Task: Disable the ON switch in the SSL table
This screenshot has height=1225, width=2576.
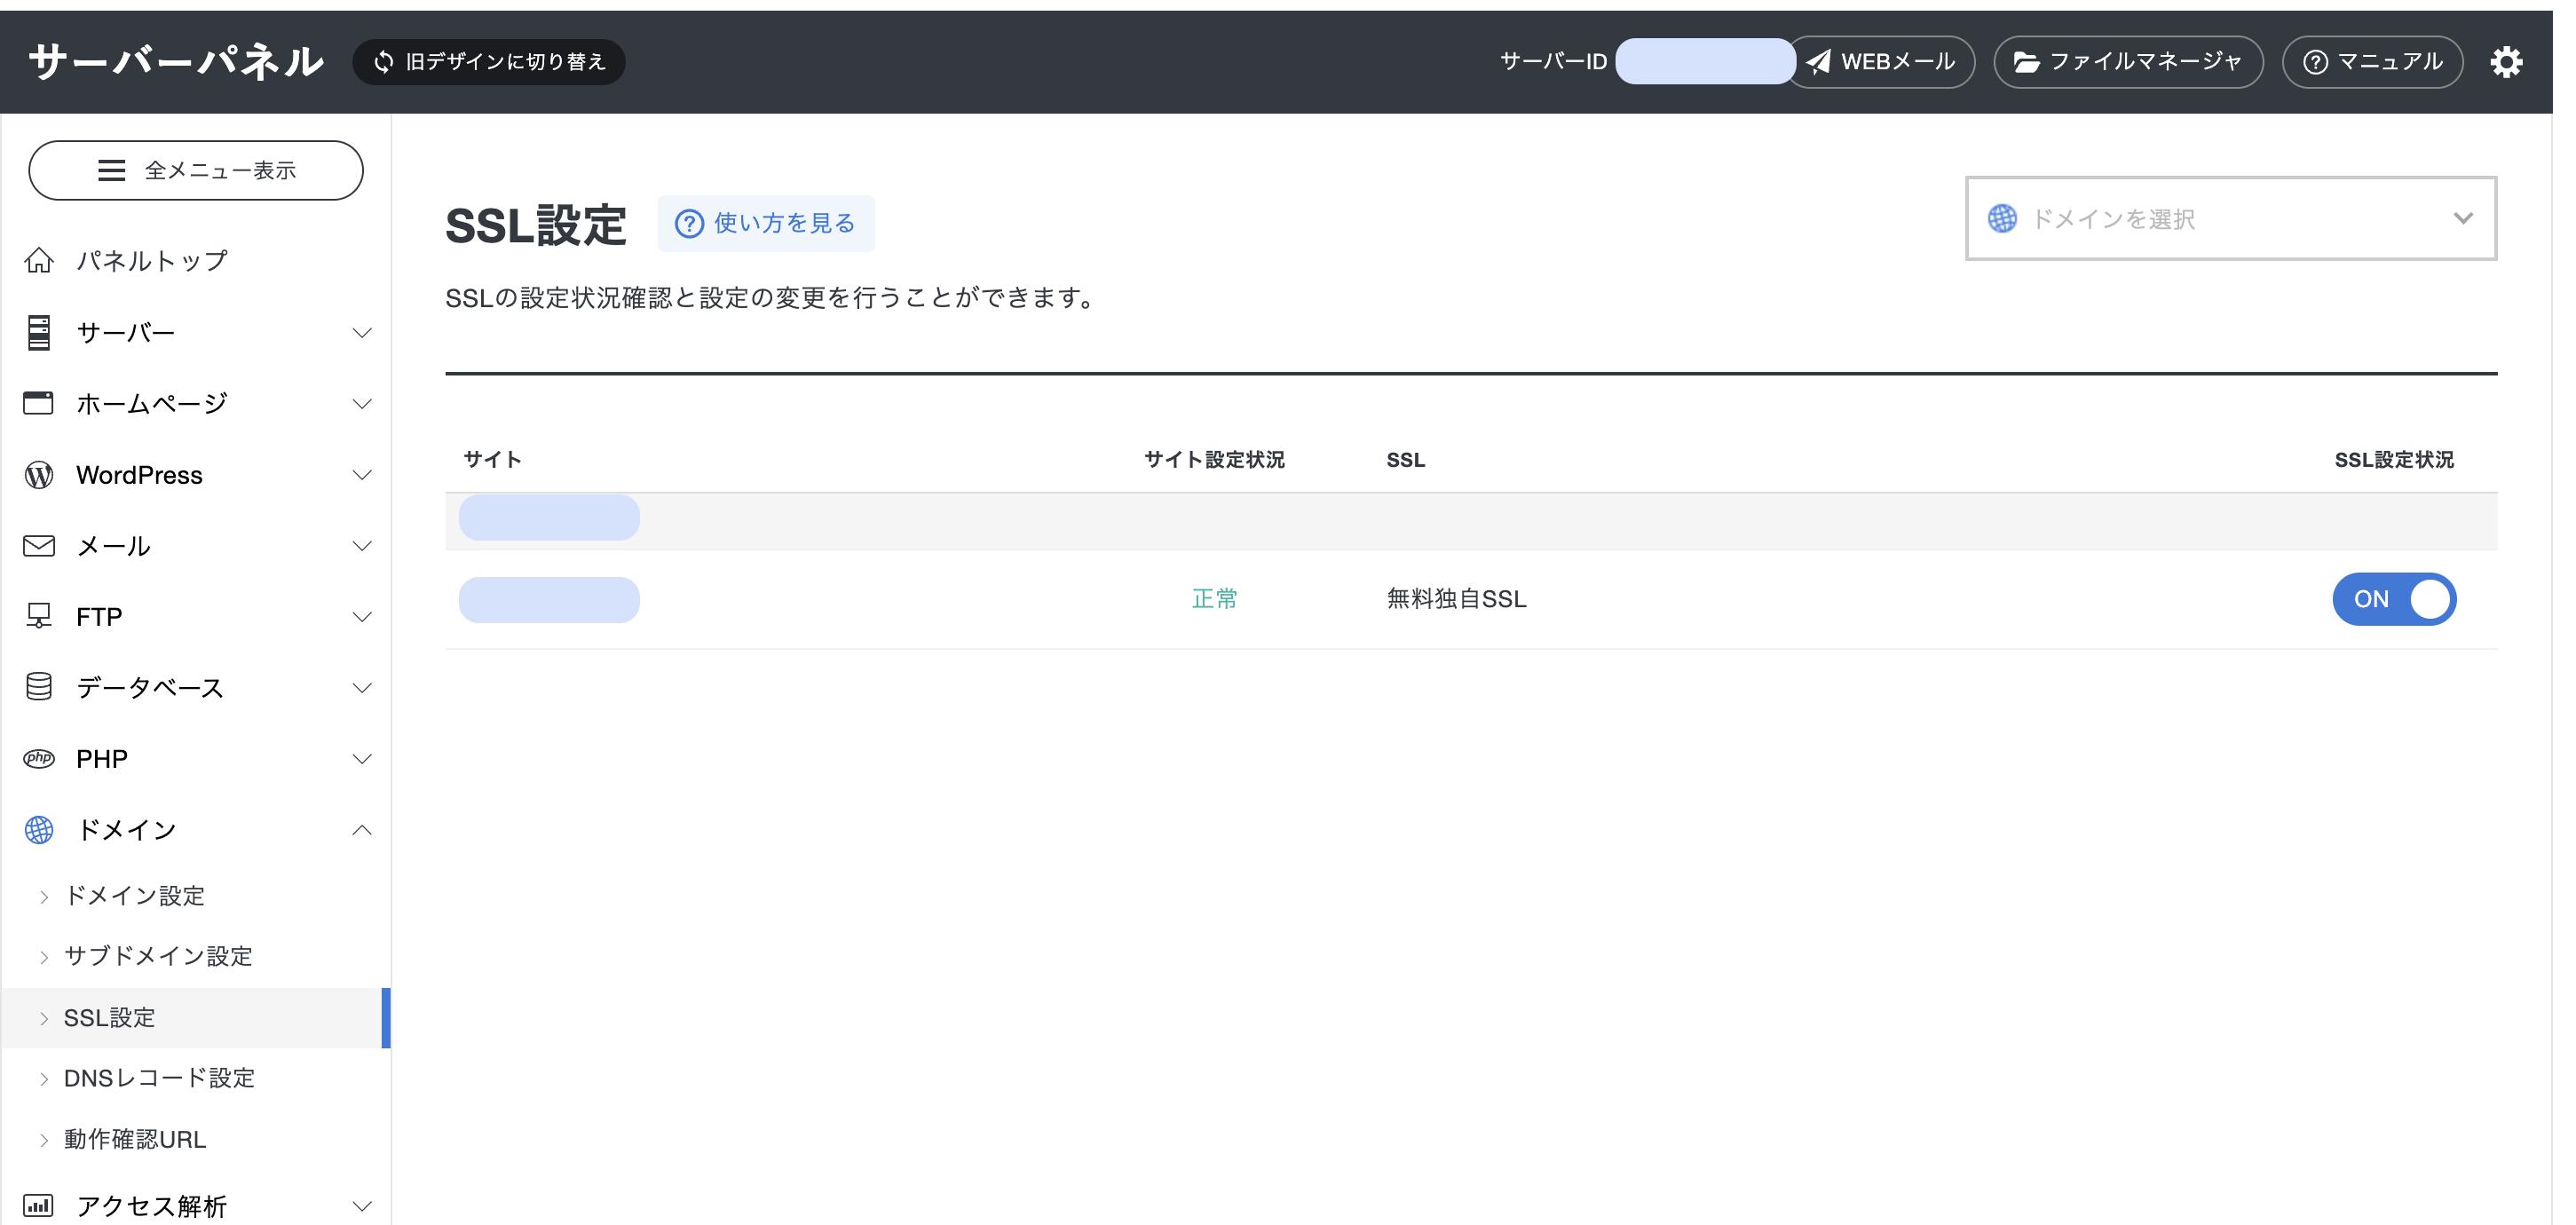Action: click(x=2394, y=598)
